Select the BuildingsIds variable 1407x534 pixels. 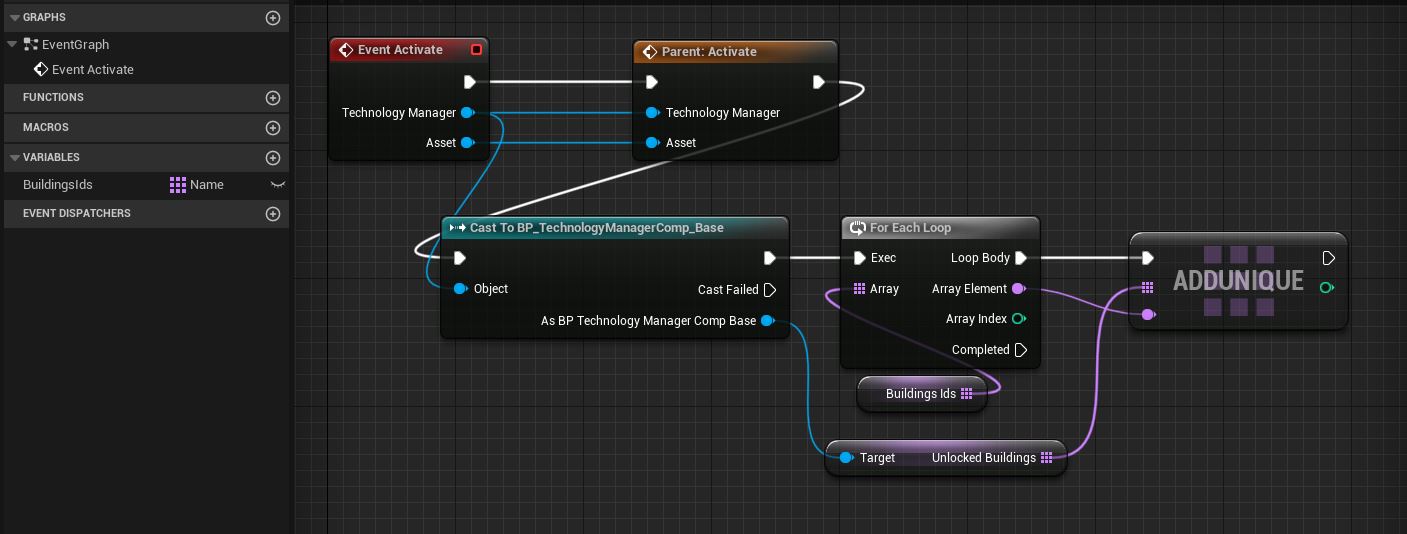coord(58,185)
